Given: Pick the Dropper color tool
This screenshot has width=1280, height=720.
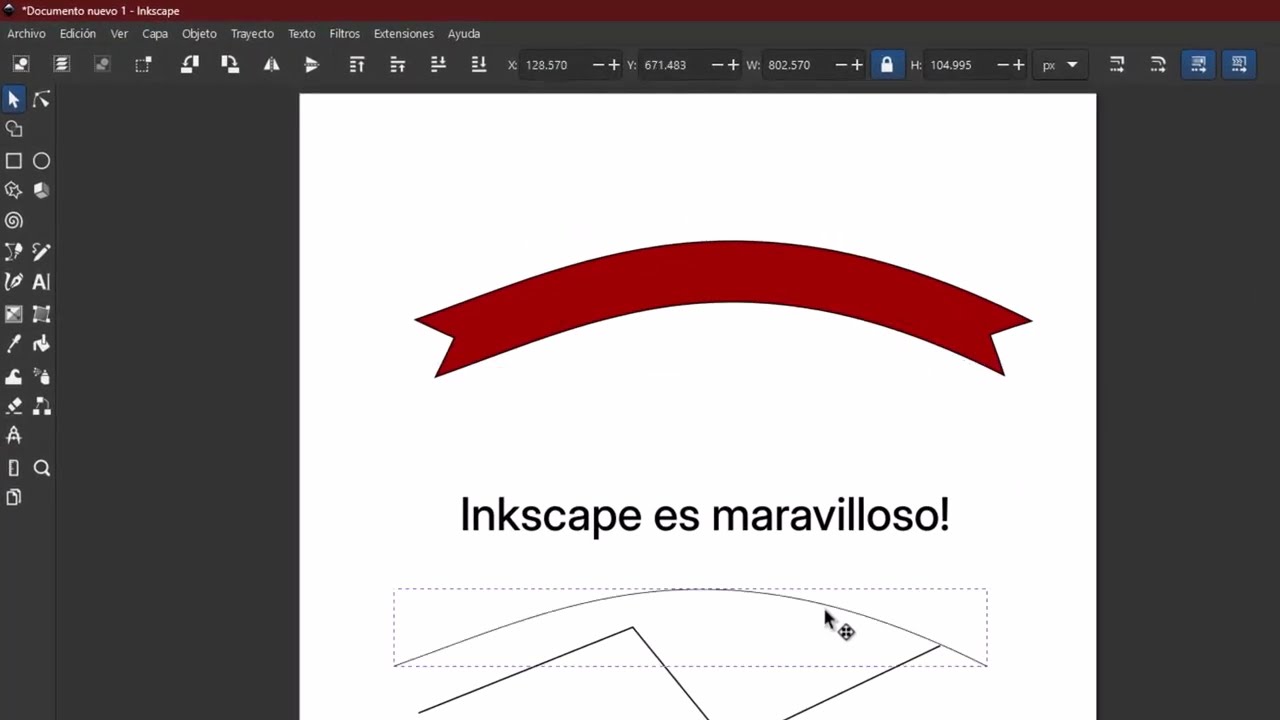Looking at the screenshot, I should click(x=14, y=344).
